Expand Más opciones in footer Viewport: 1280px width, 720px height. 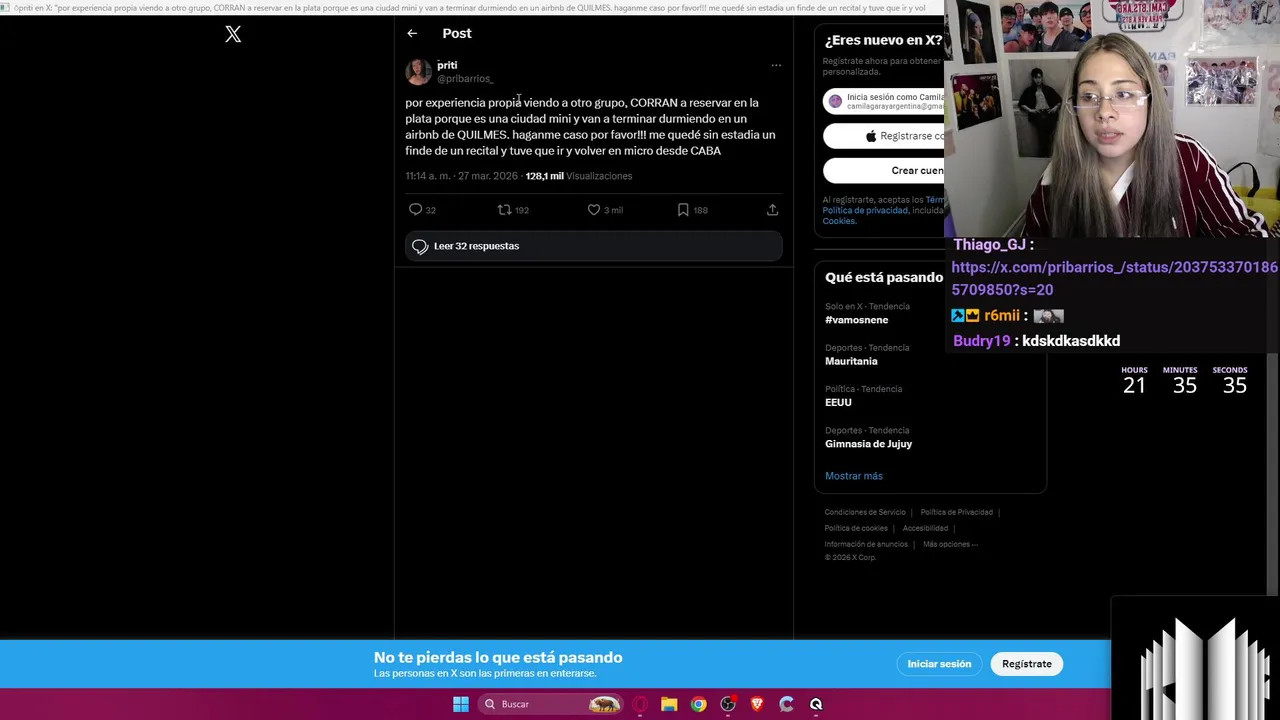(950, 544)
